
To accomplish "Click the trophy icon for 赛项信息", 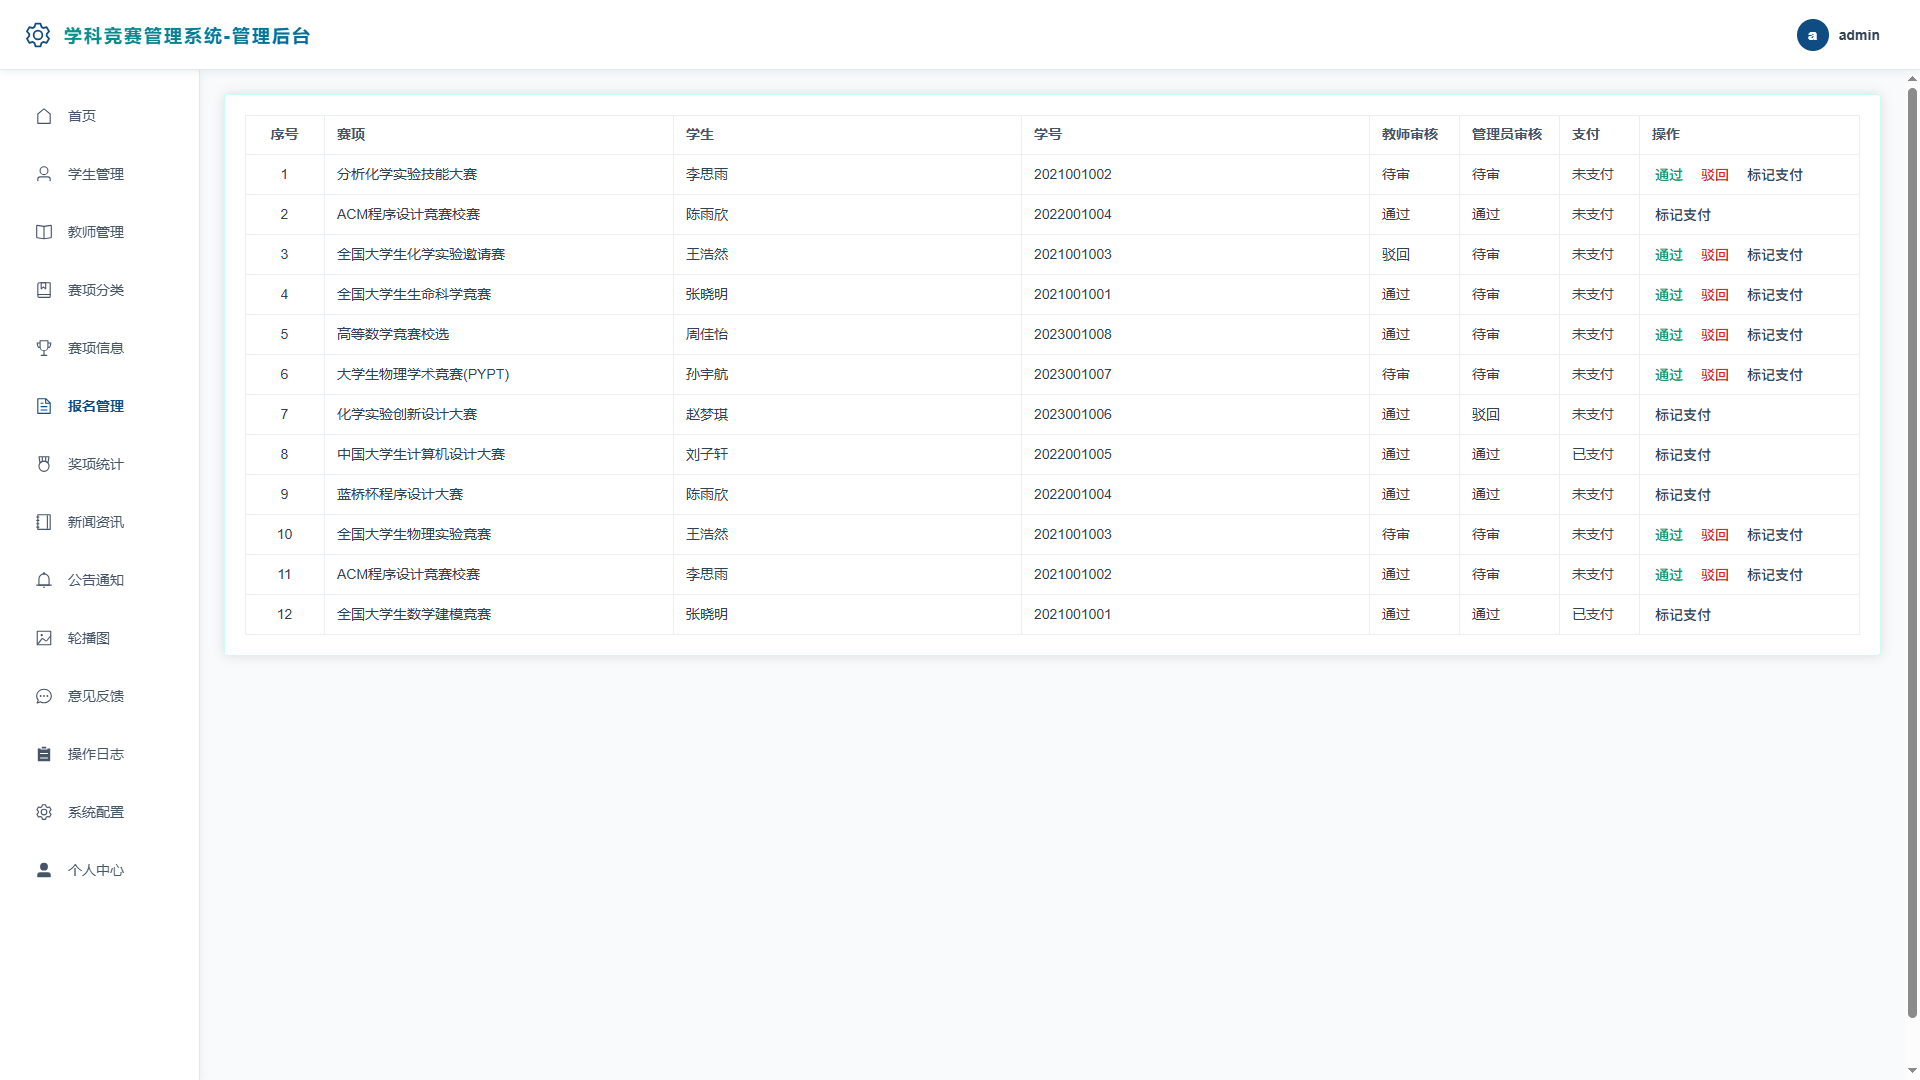I will click(x=44, y=348).
